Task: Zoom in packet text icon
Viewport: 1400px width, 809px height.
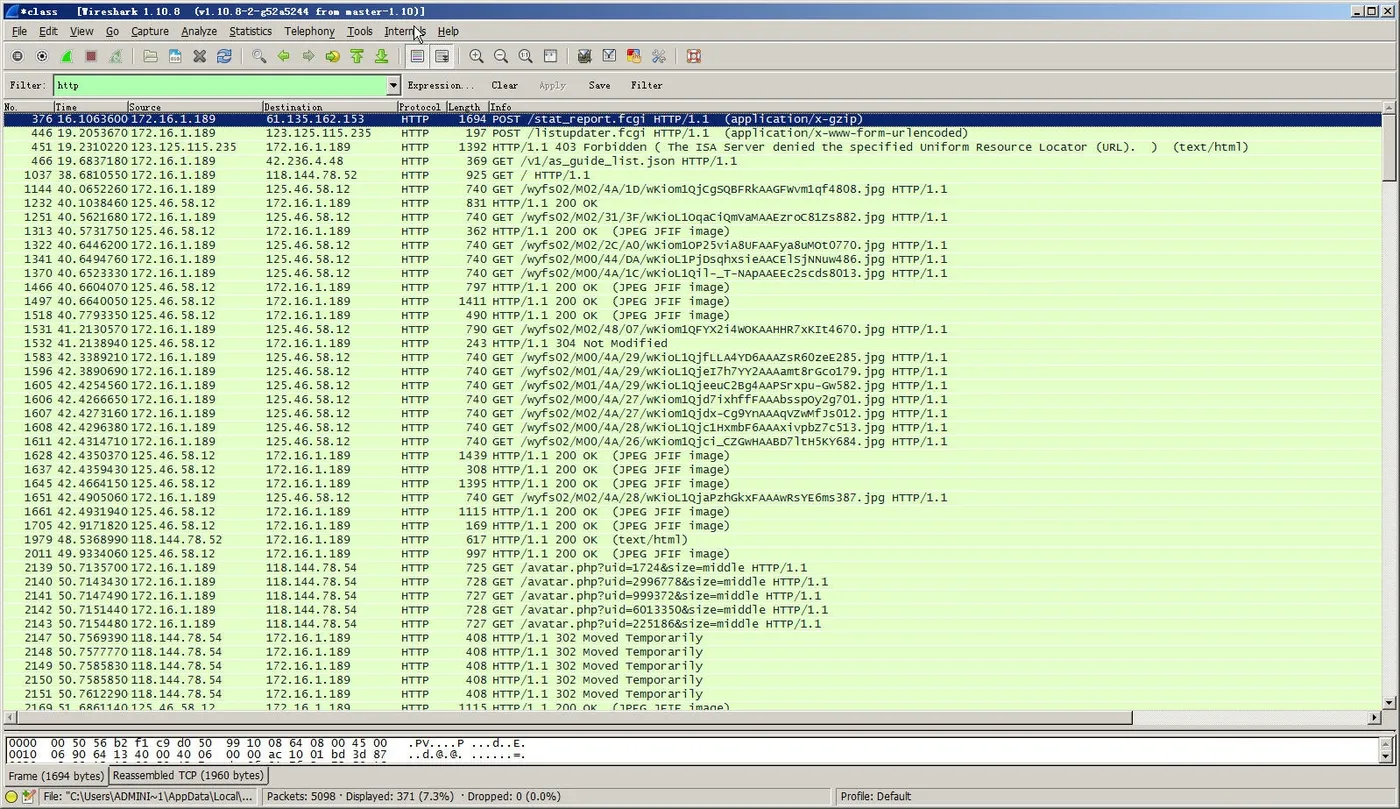Action: pyautogui.click(x=476, y=57)
